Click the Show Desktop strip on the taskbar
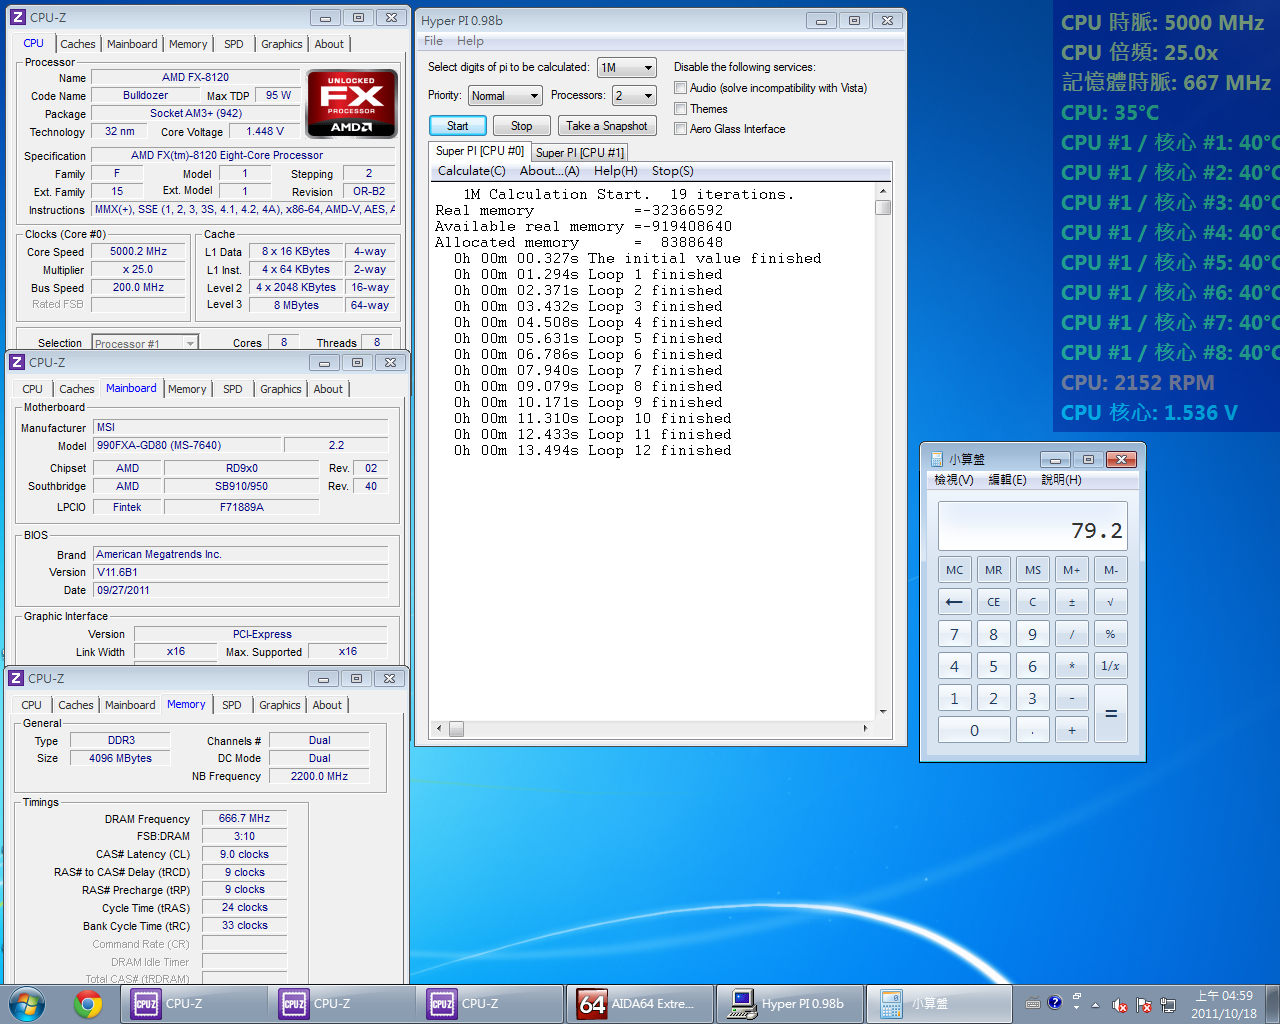 click(x=1273, y=1004)
